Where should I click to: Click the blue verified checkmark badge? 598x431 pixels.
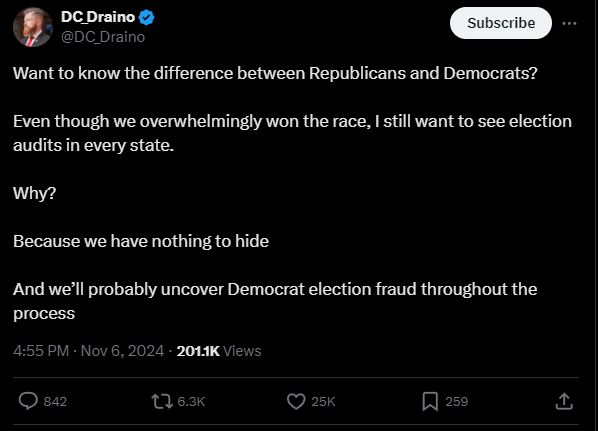click(x=146, y=18)
